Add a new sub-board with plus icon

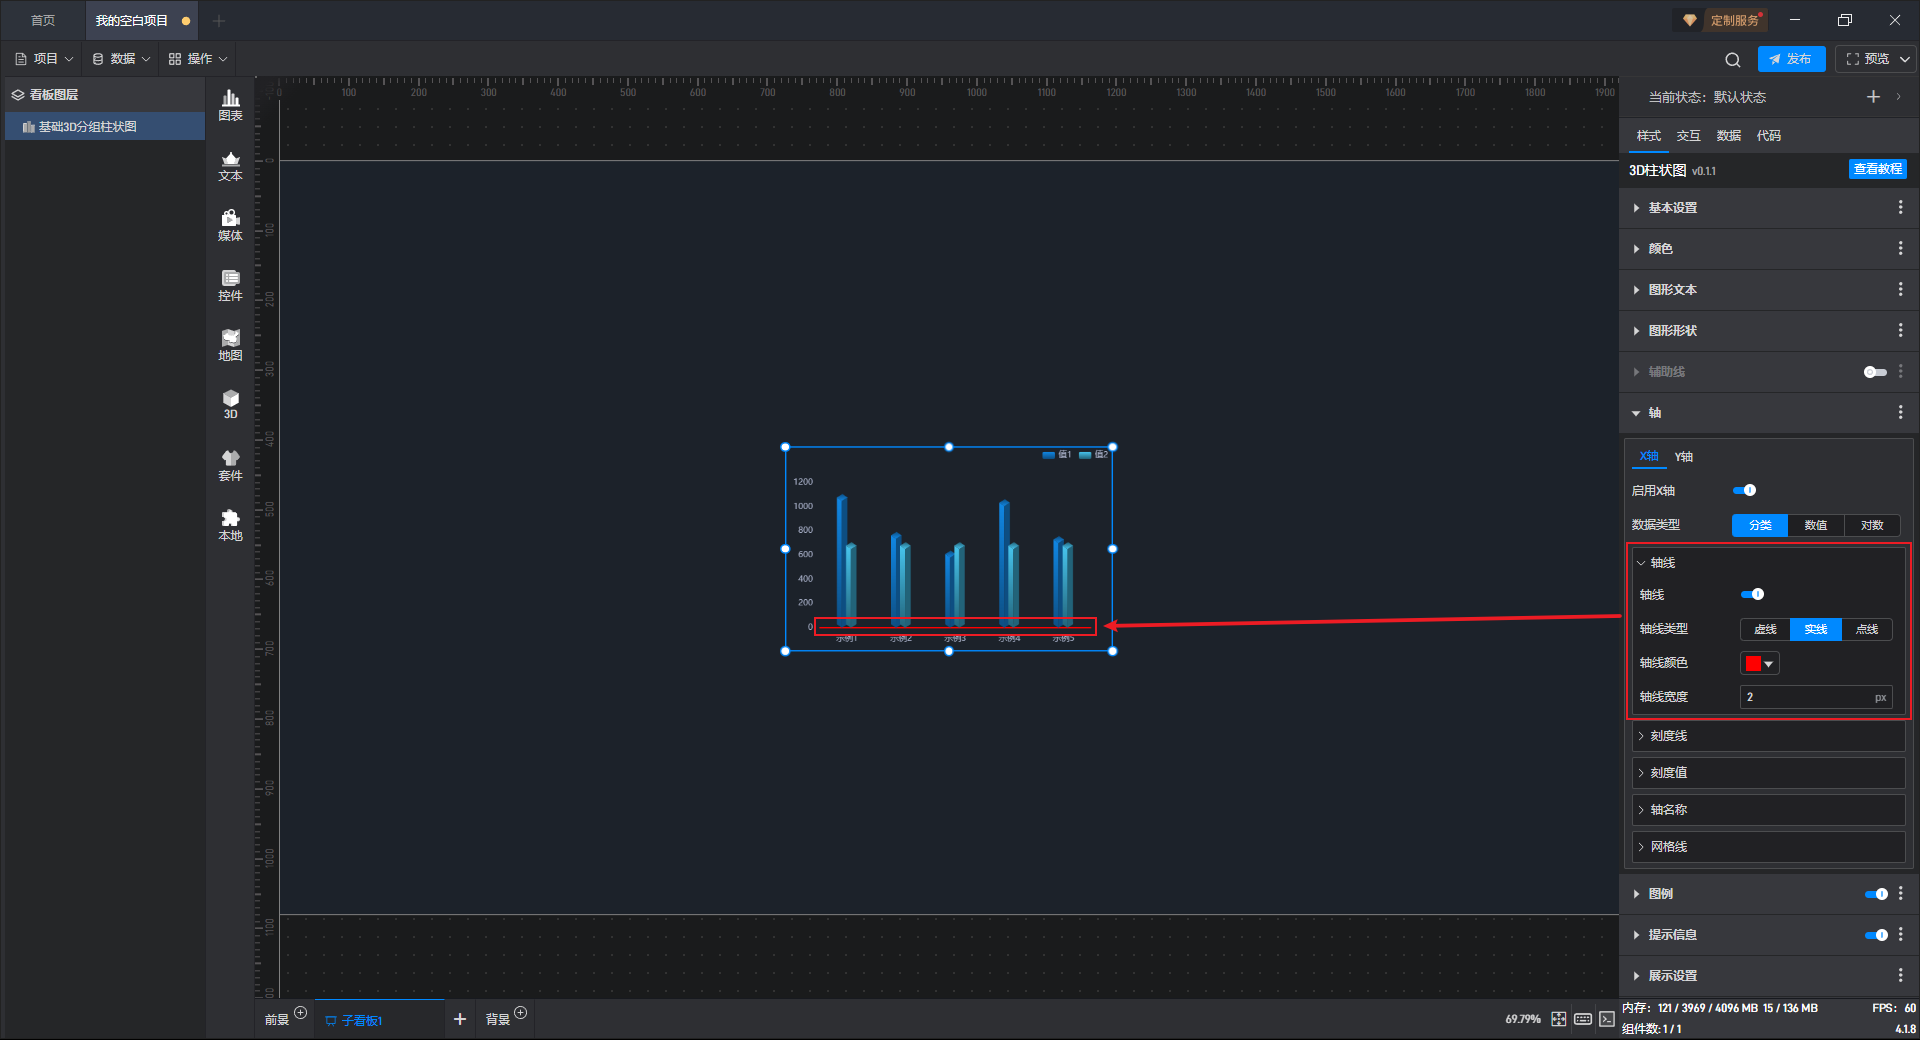click(460, 1019)
